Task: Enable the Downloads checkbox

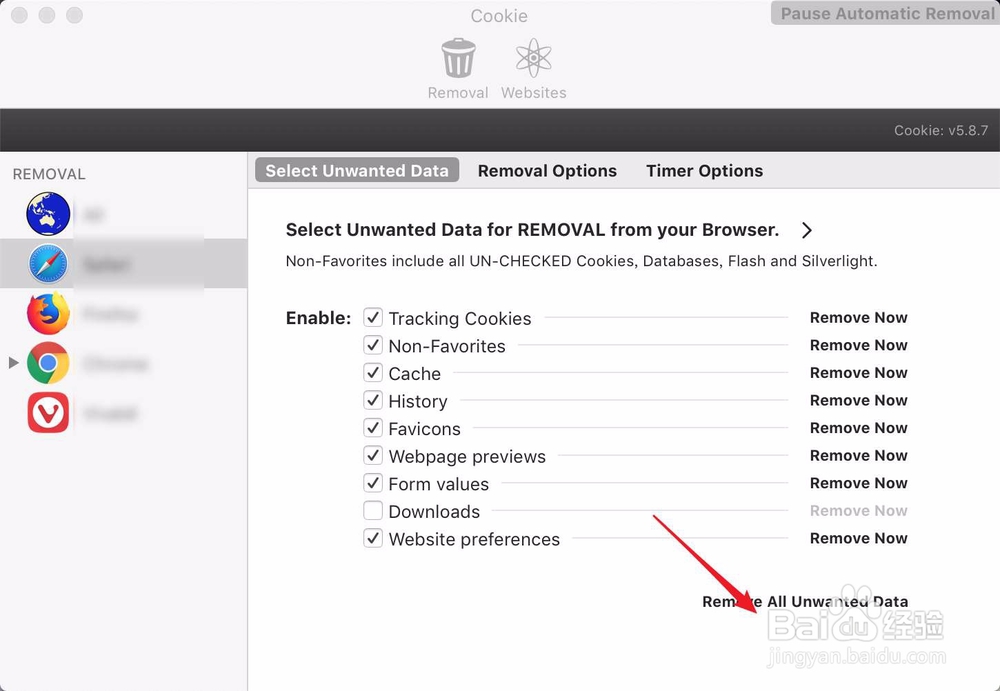Action: [x=373, y=511]
